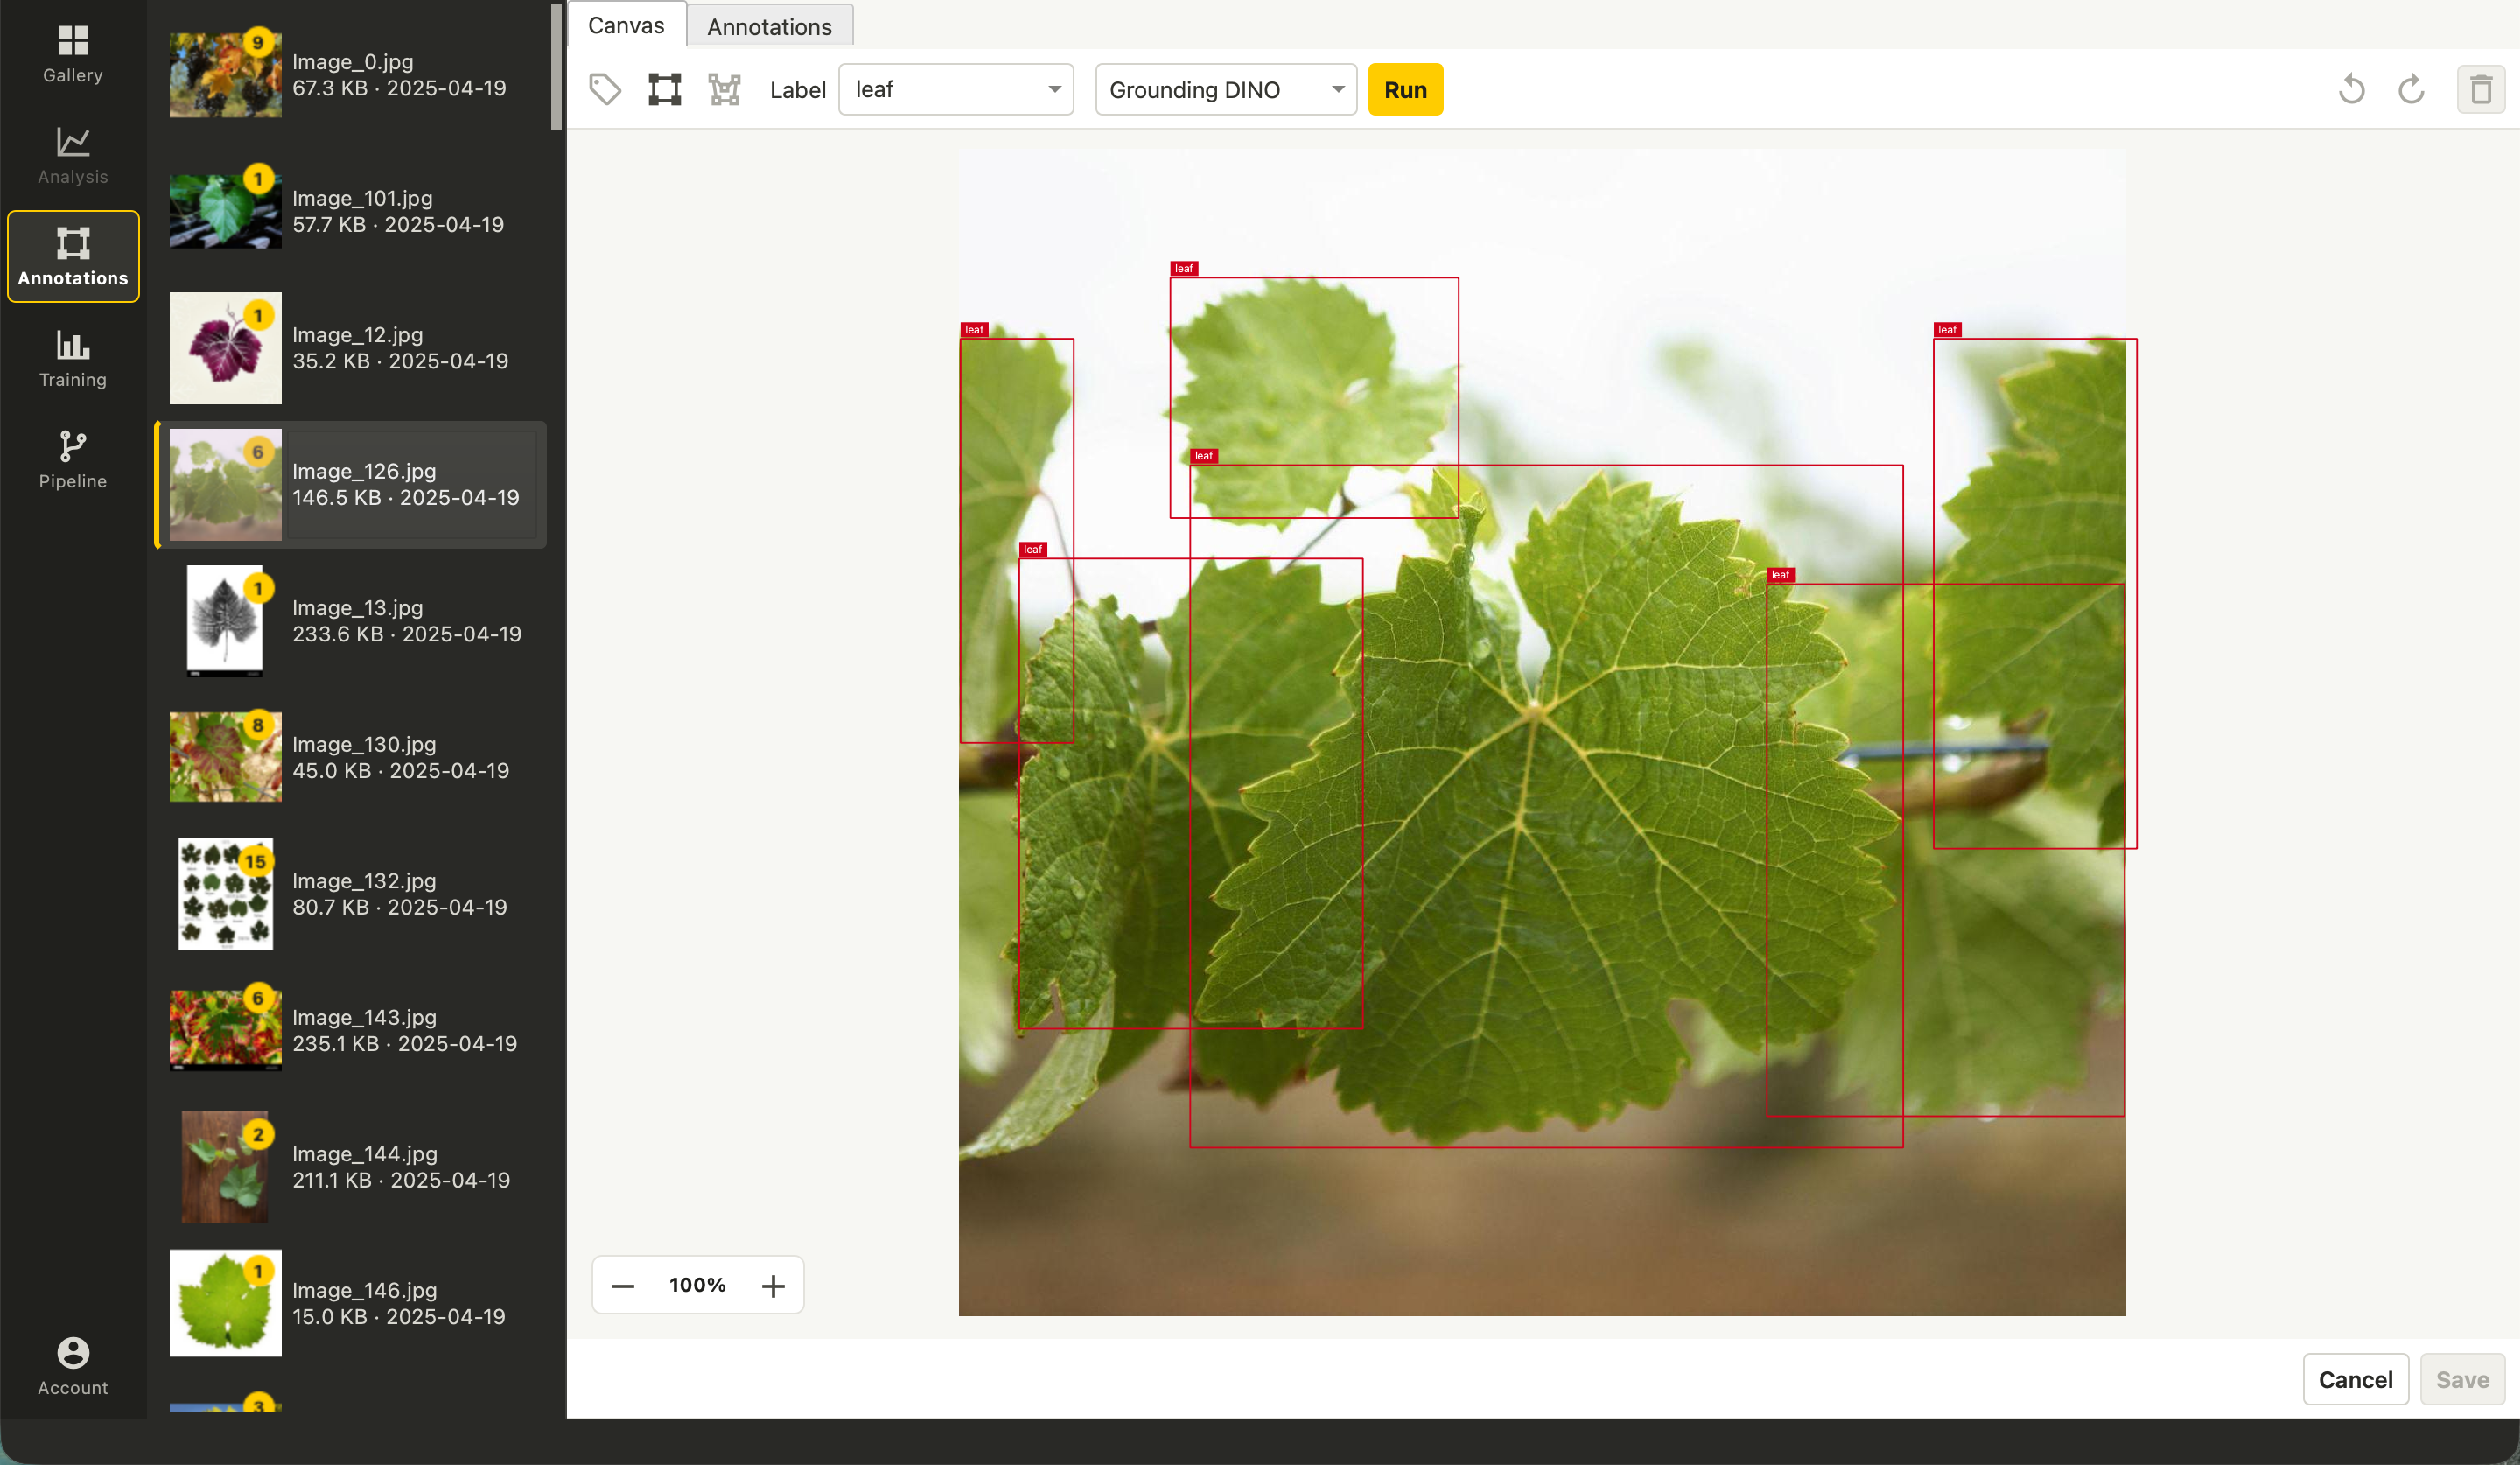Select the bounding box drawing tool
Image resolution: width=2520 pixels, height=1465 pixels.
click(664, 90)
